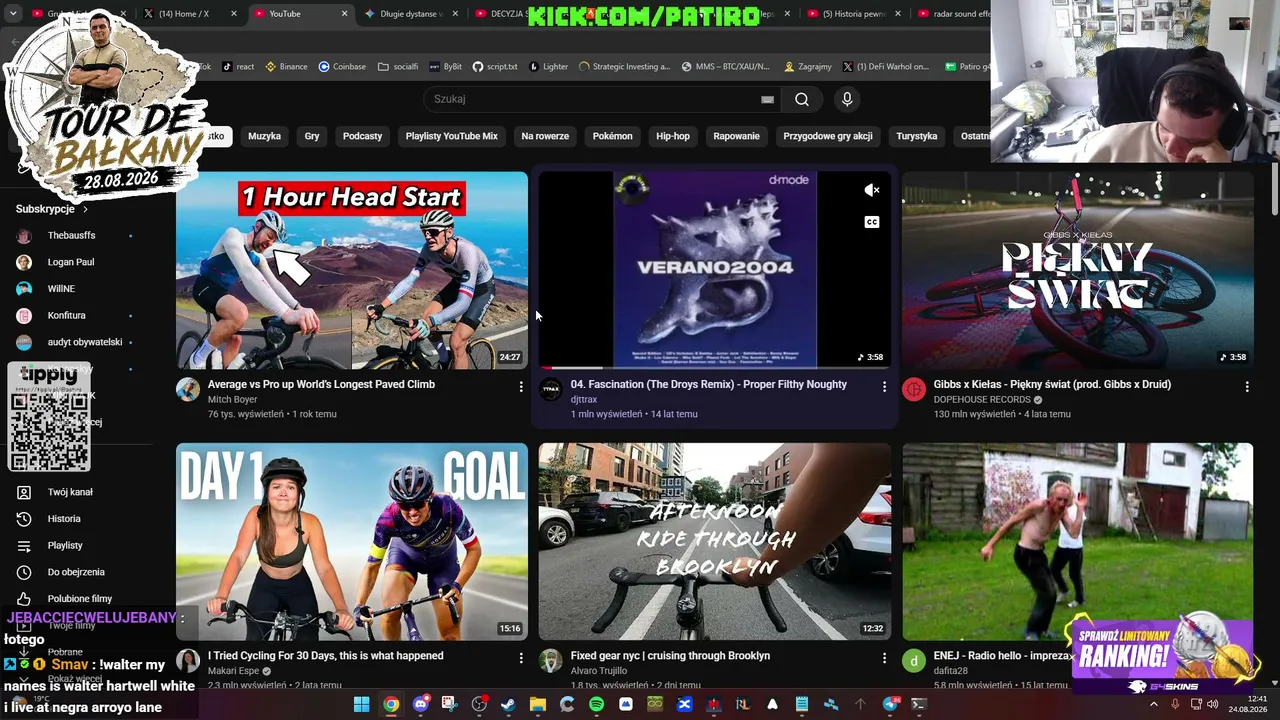Close the YouTube browser tab
1280x720 pixels.
(345, 14)
